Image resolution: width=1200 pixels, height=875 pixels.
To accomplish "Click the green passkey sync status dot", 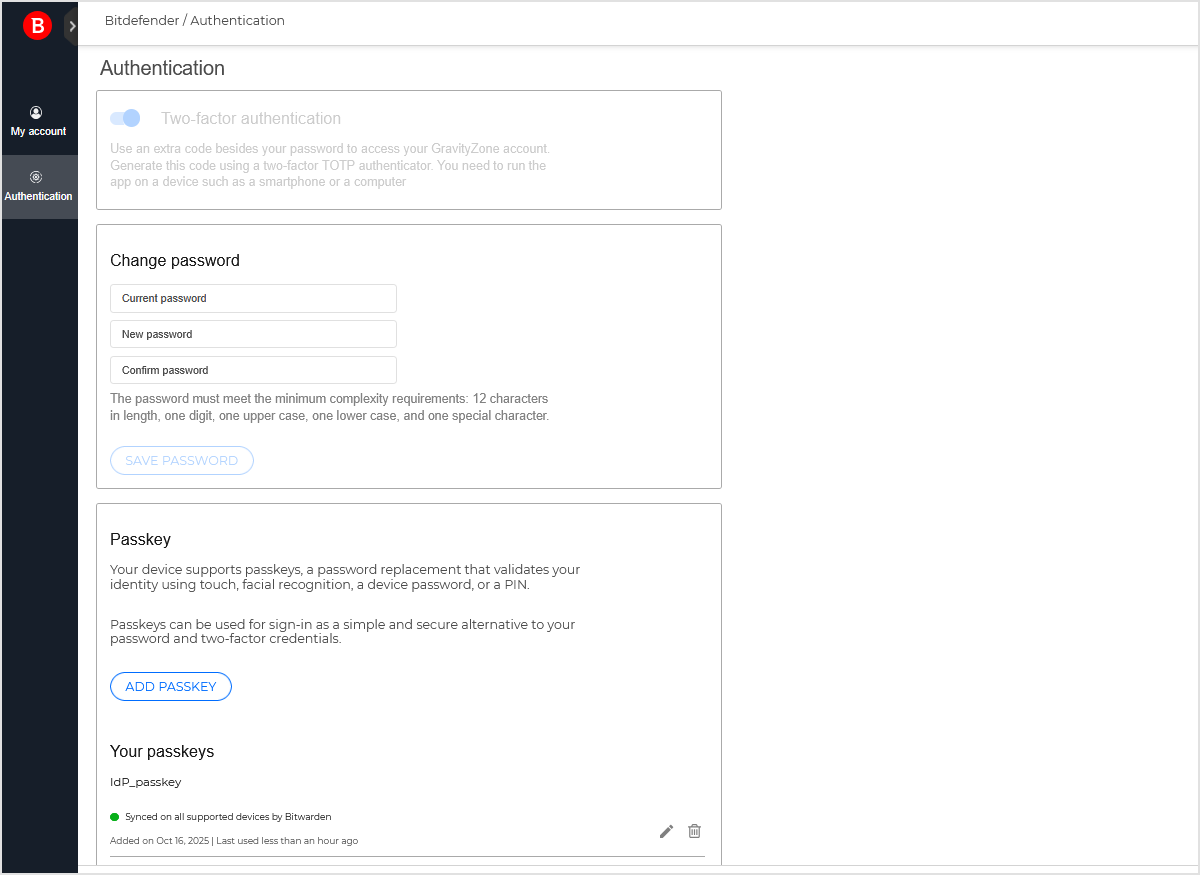I will point(114,816).
